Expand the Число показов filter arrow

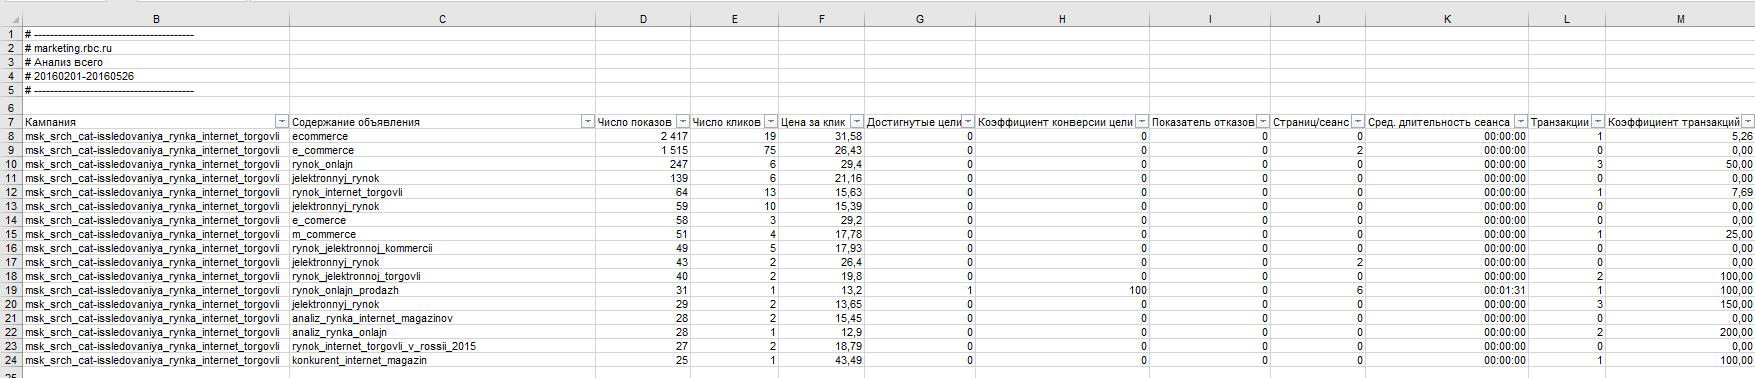pyautogui.click(x=682, y=122)
